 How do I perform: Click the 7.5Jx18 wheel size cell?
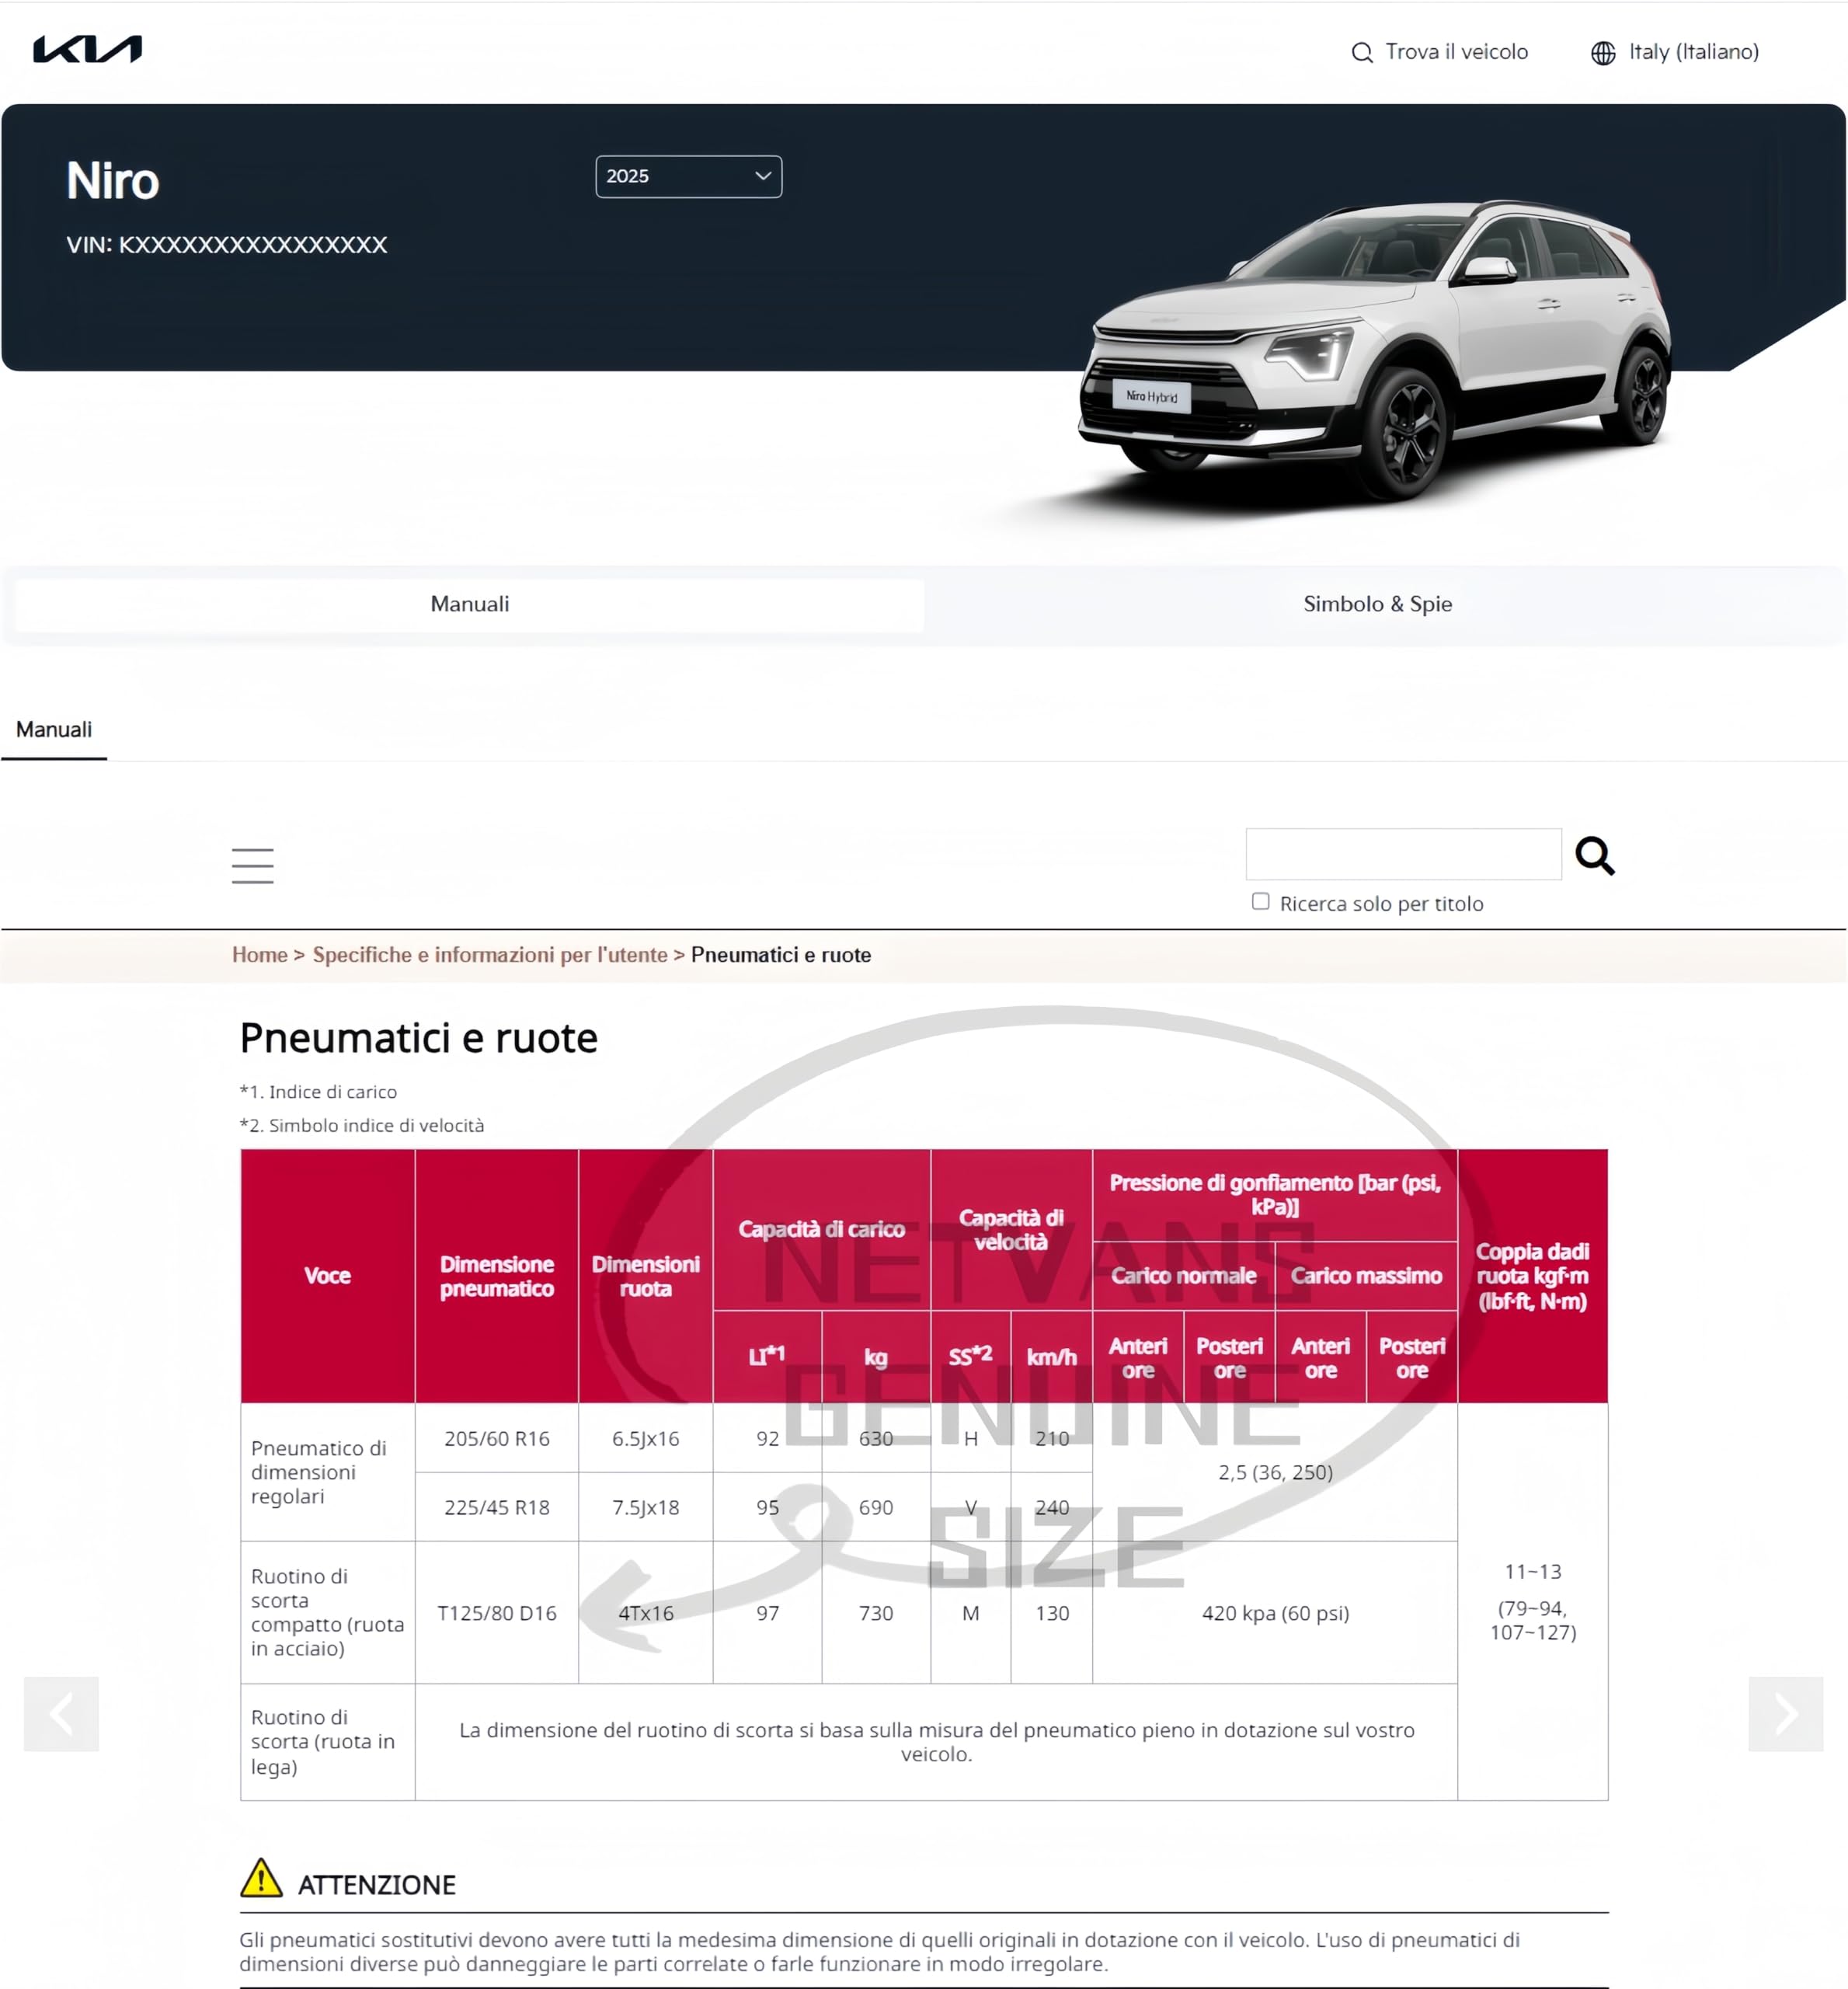pyautogui.click(x=645, y=1507)
